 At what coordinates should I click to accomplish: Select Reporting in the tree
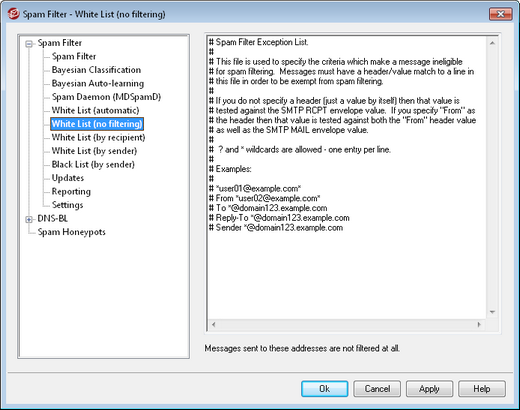pyautogui.click(x=71, y=191)
